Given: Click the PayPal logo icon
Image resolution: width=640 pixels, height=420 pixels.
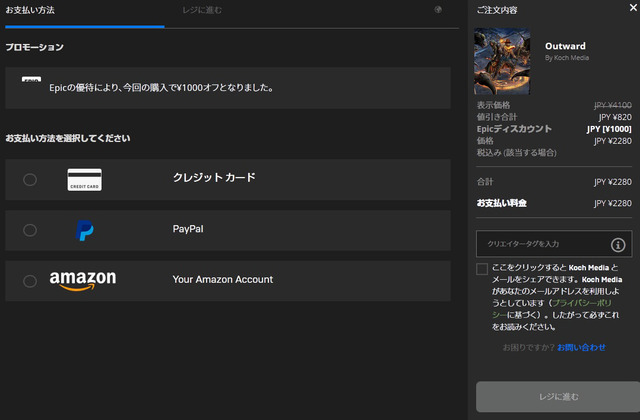Looking at the screenshot, I should tap(85, 230).
